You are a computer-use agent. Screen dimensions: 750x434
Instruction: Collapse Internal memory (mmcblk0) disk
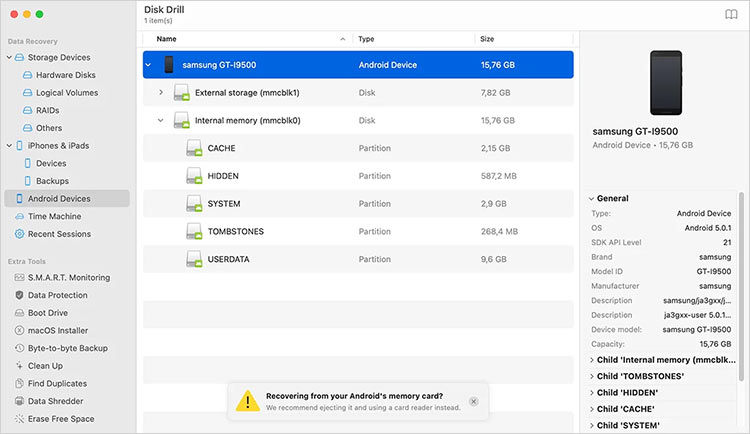pyautogui.click(x=161, y=121)
